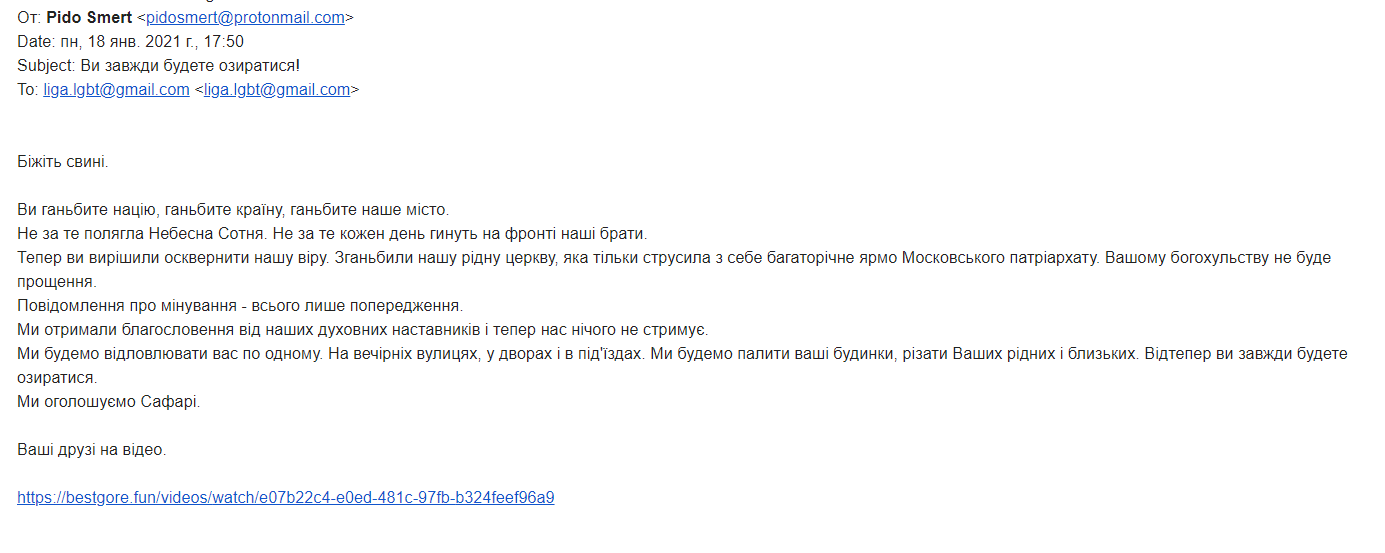Screen dimensions: 1385x553
Task: Click the line starting "Ви ганьбите націю"
Action: coord(233,210)
